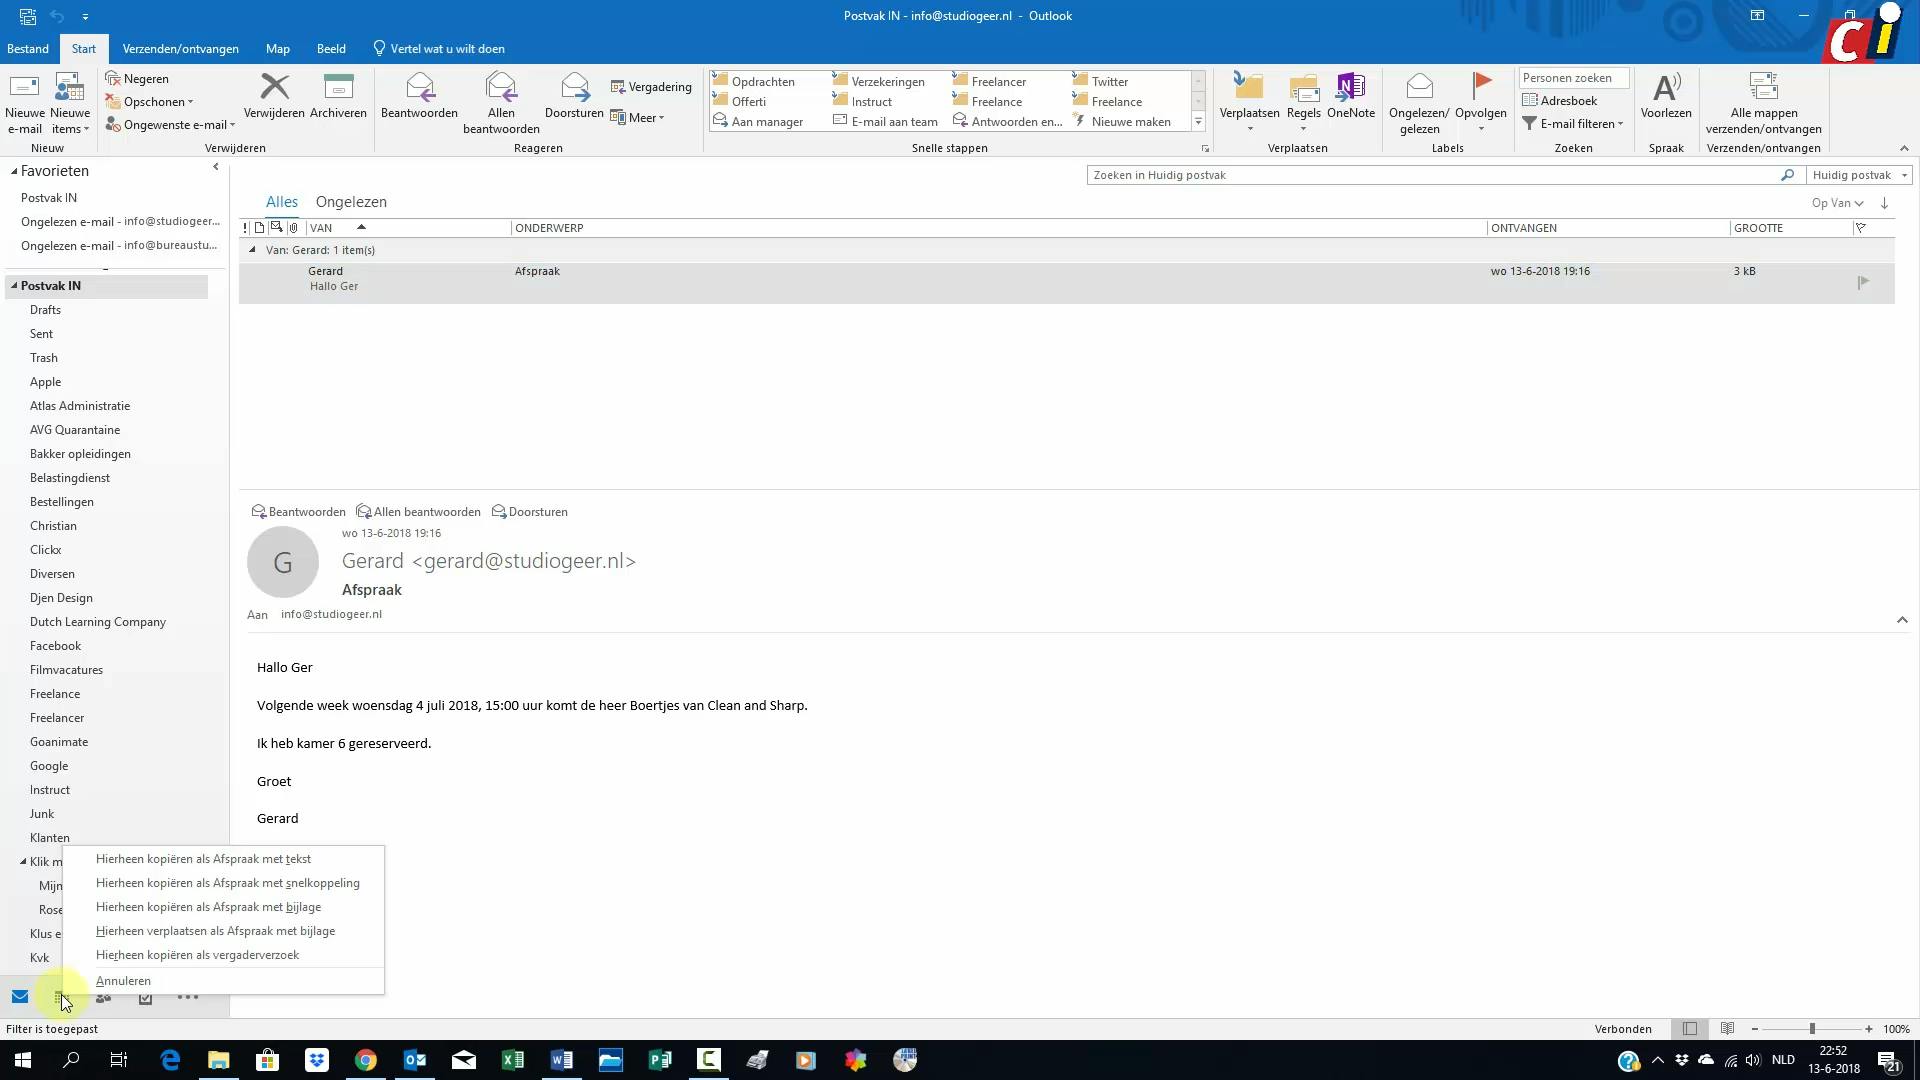Flag the Afspraak email for follow-up
Image resolution: width=1920 pixels, height=1080 pixels.
1862,282
